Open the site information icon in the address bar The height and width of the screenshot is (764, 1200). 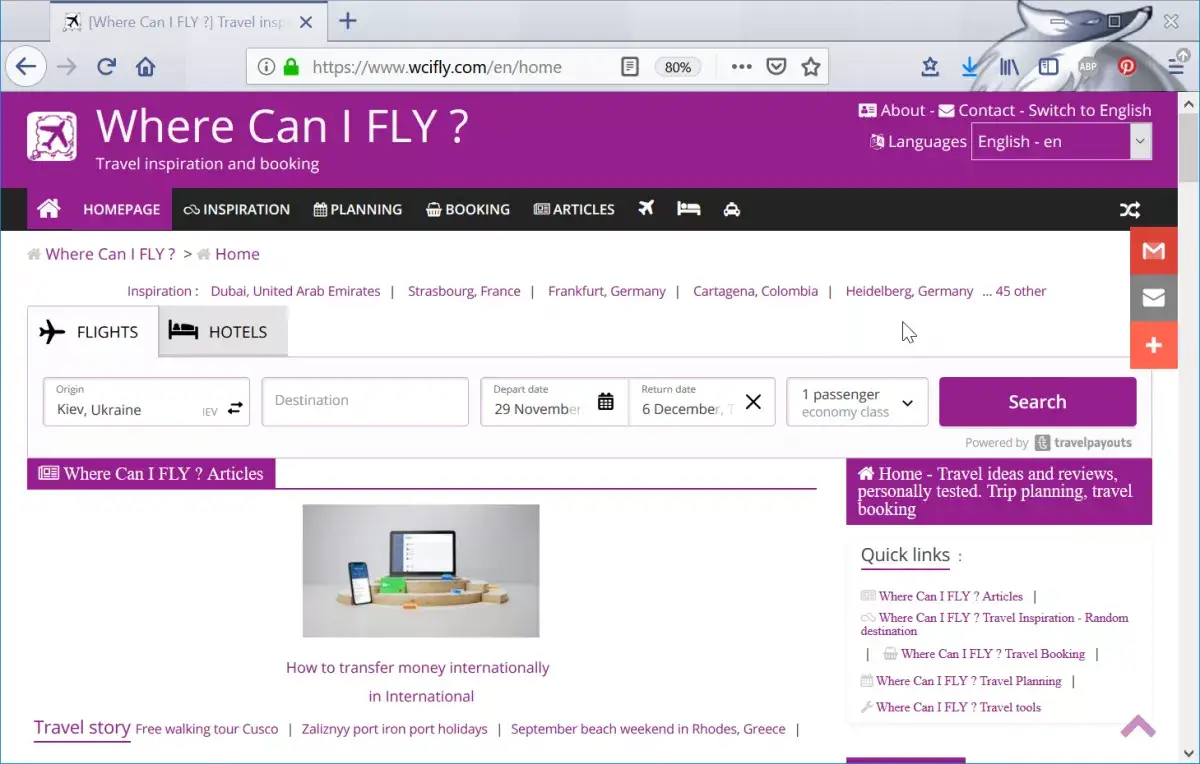(266, 67)
